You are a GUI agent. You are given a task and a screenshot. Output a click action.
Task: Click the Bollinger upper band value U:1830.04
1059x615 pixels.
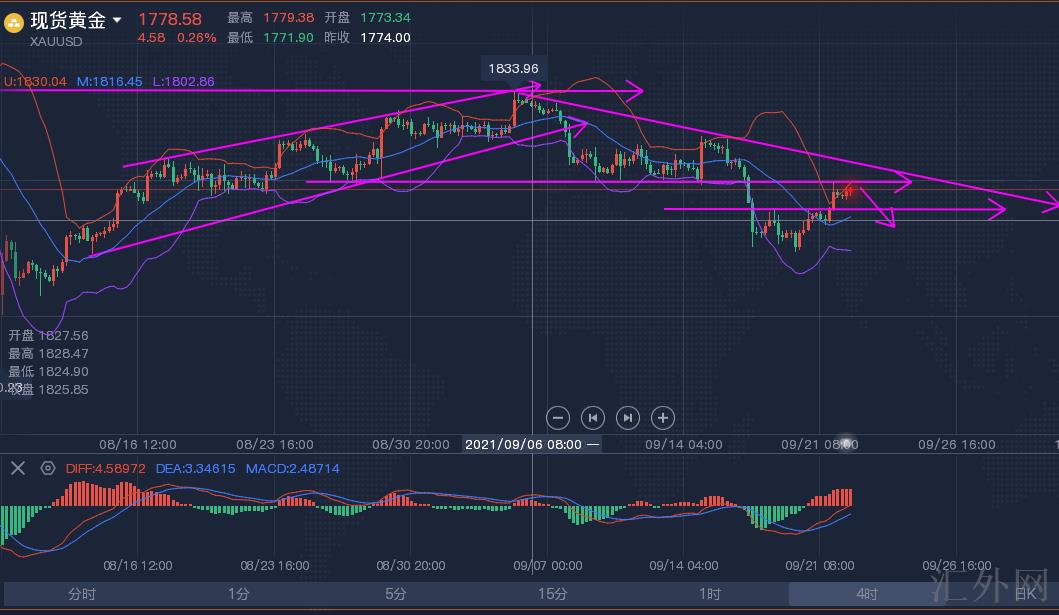35,81
